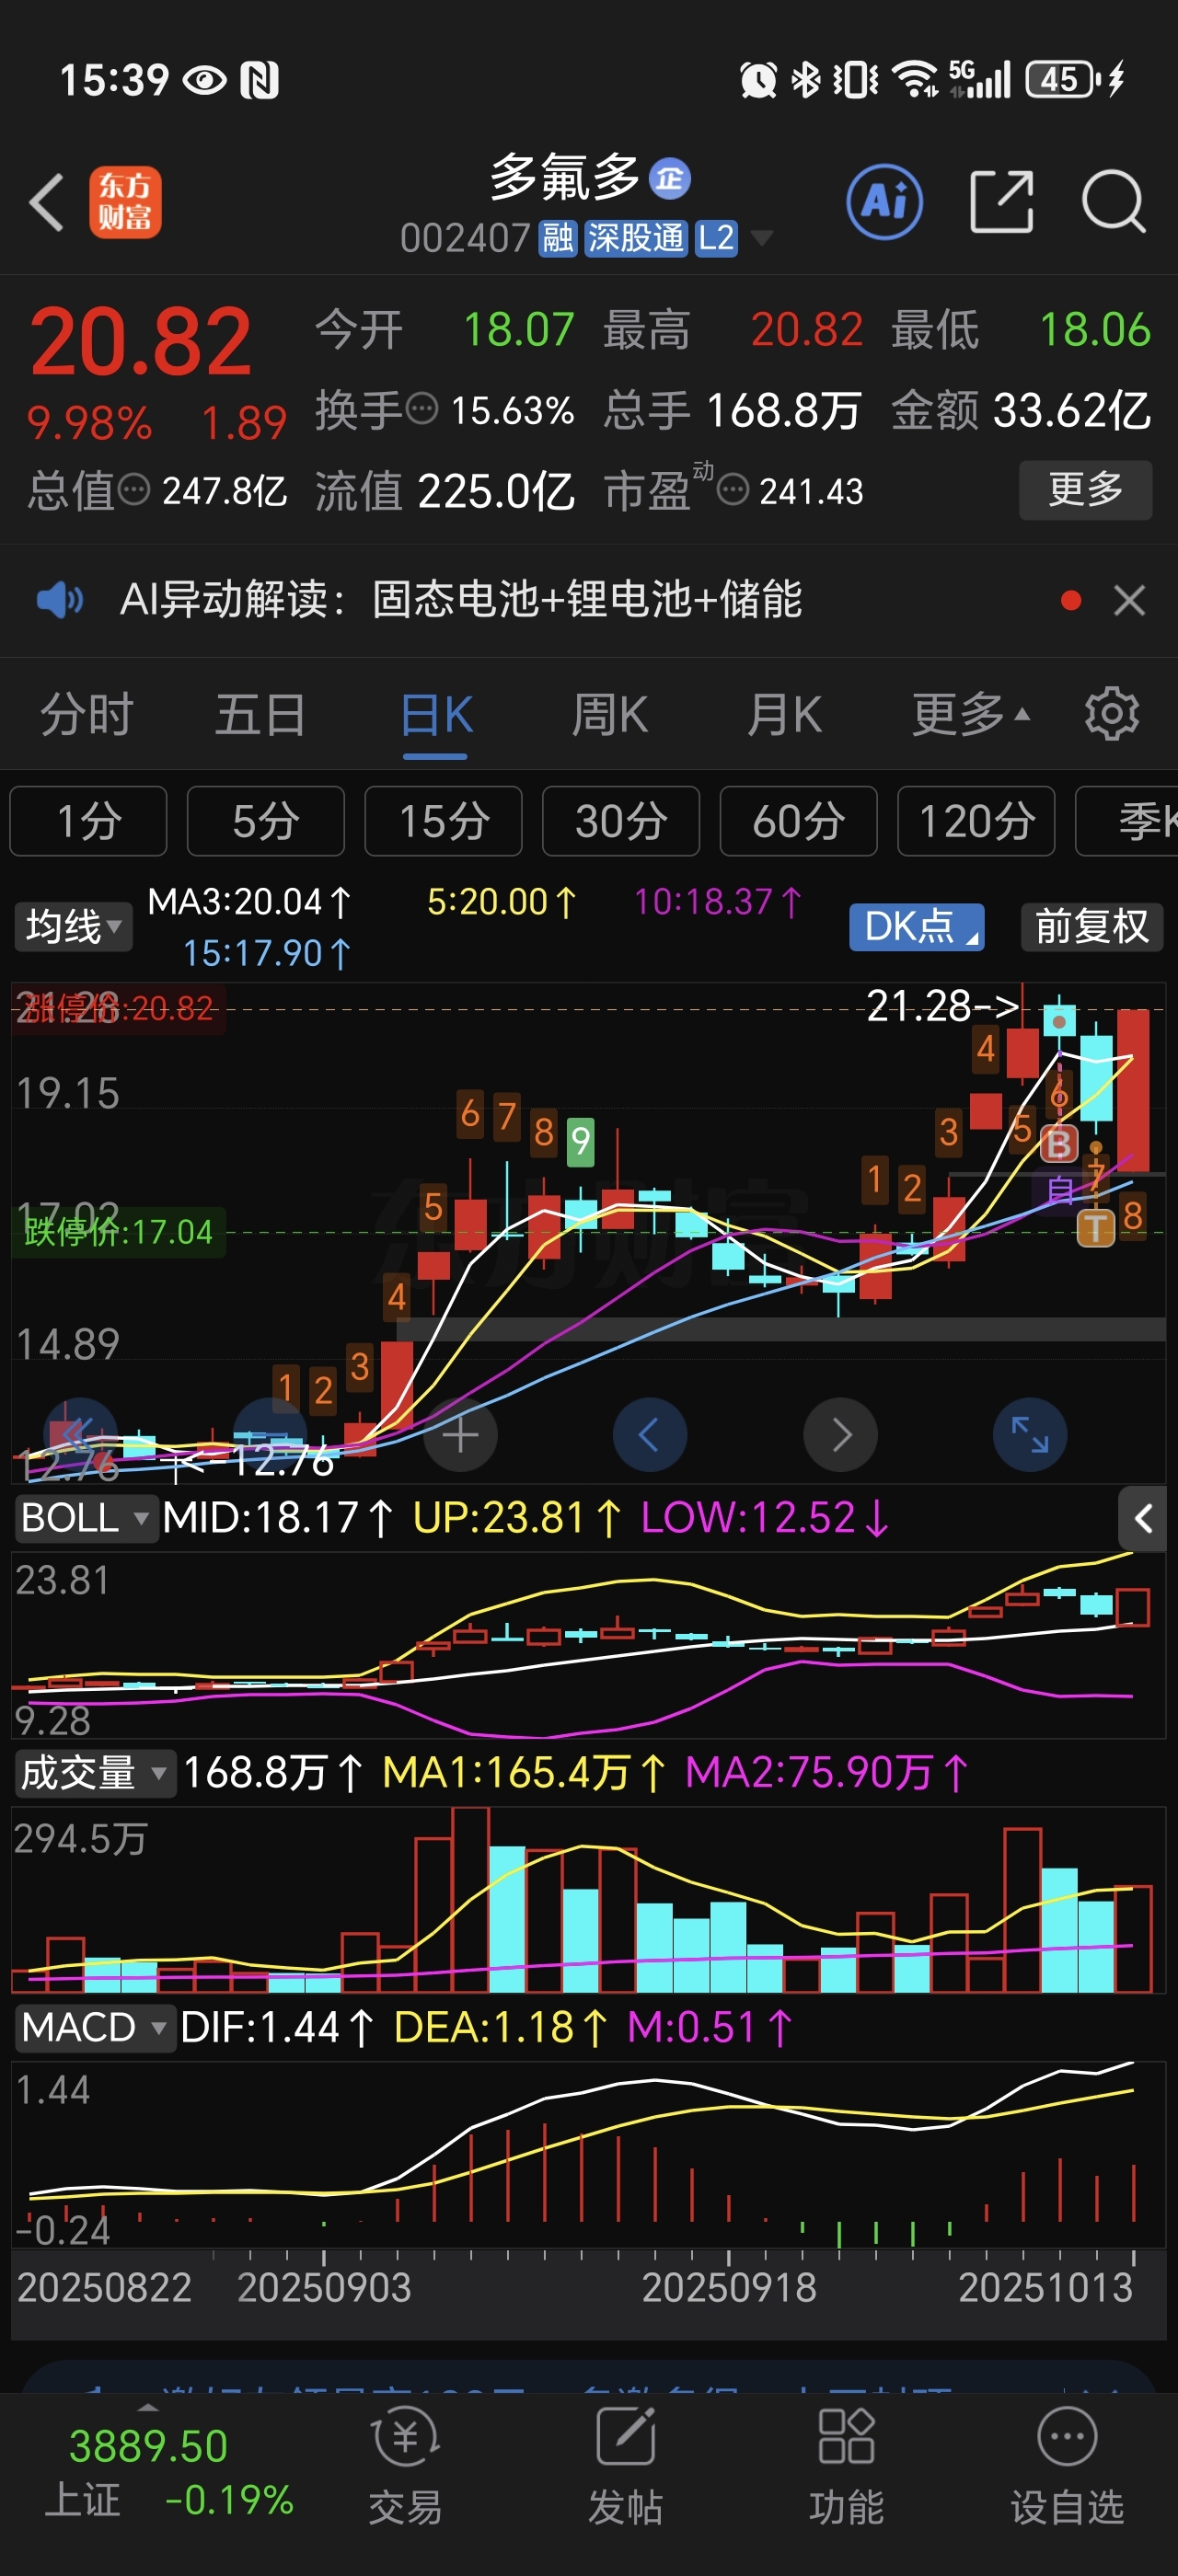
Task: Enter fullscreen chart with expand icon
Action: [x=1030, y=1435]
